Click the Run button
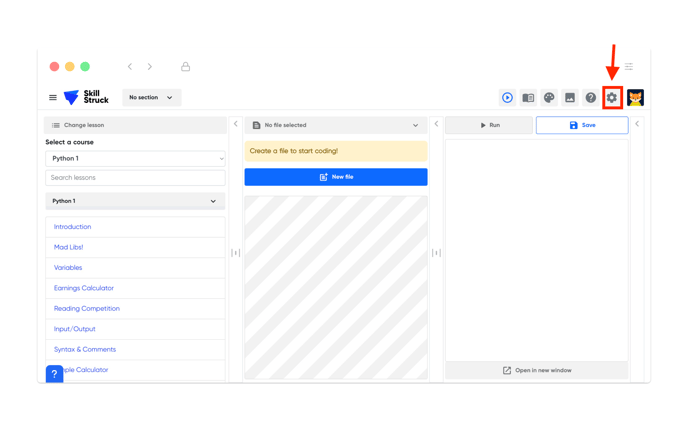 [489, 125]
